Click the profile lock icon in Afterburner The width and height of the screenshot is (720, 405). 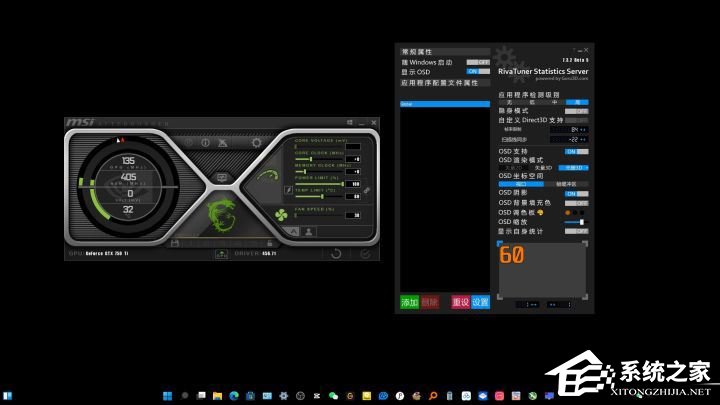pos(270,243)
